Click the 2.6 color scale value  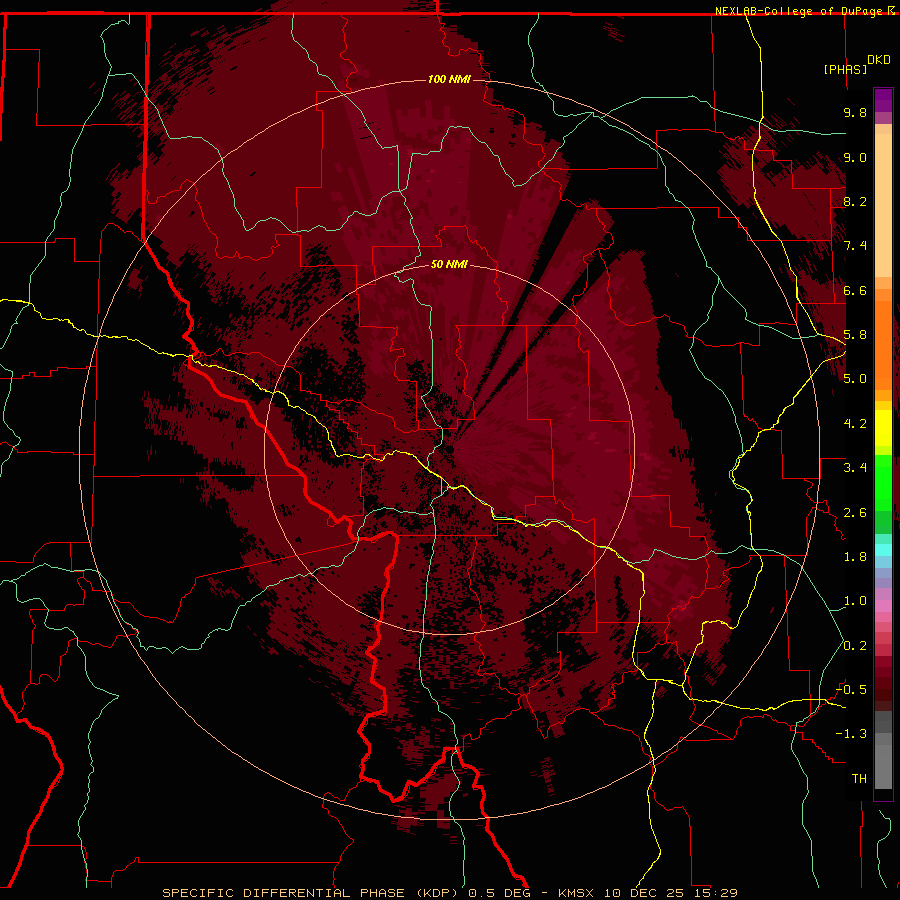click(855, 513)
